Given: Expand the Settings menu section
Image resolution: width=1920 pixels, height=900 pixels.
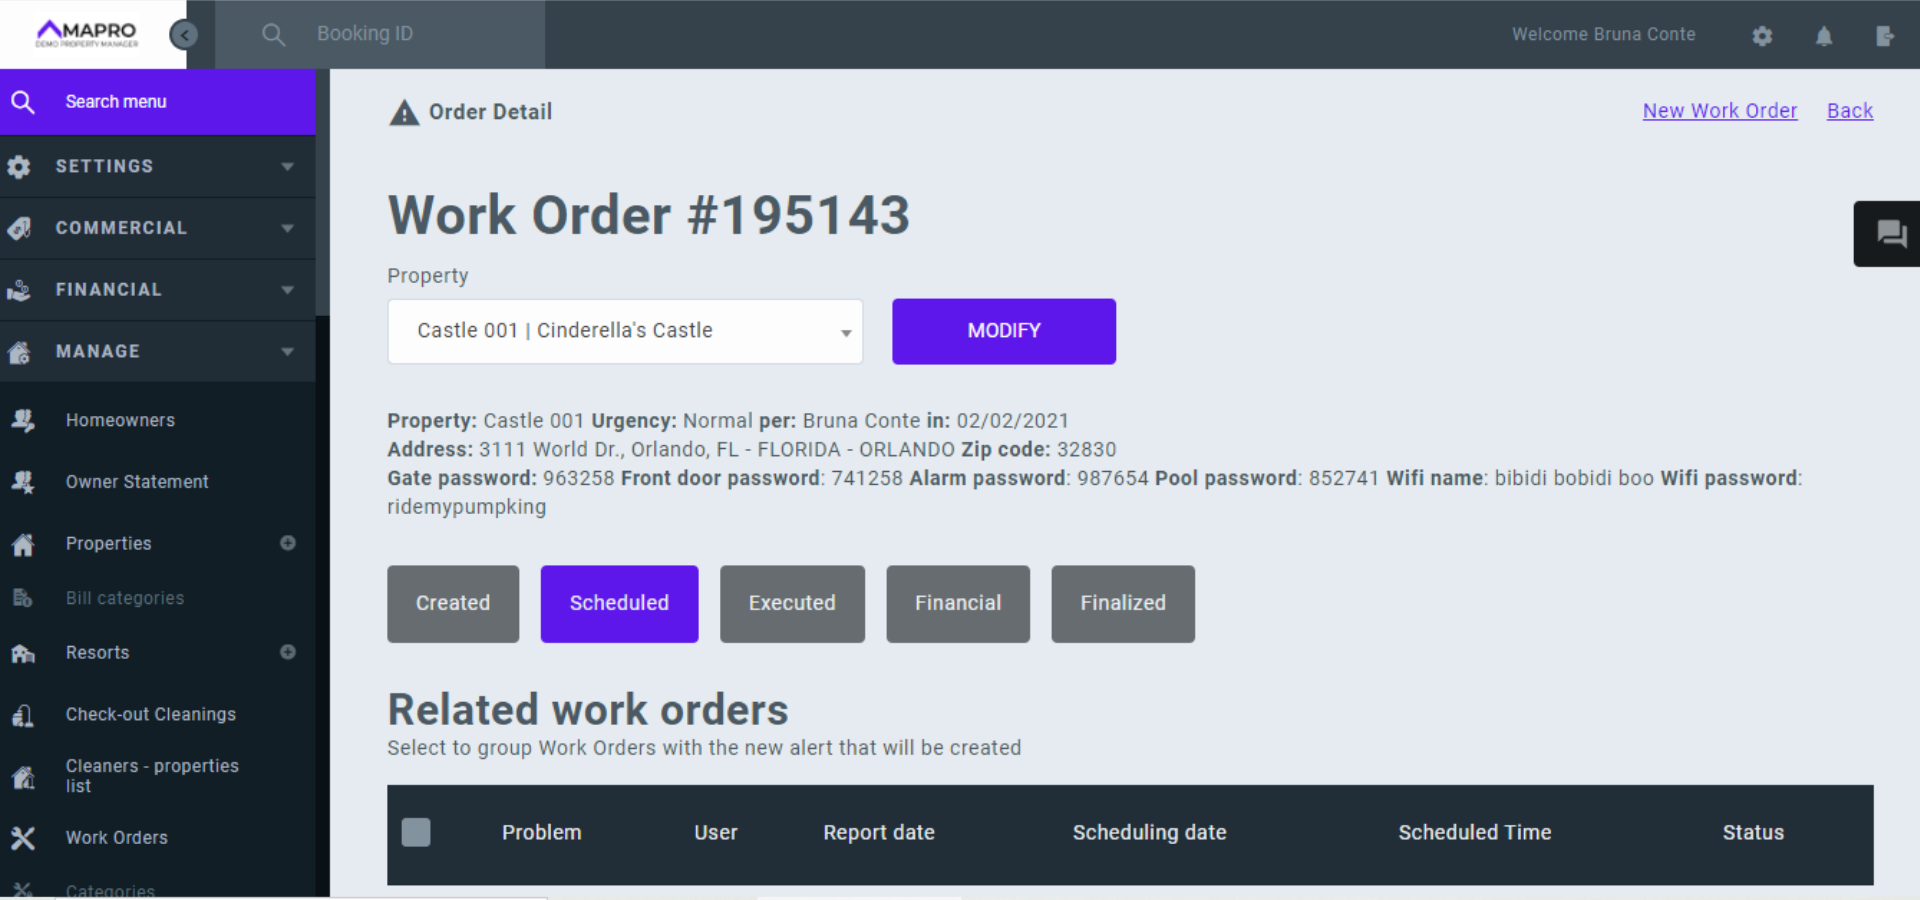Looking at the screenshot, I should coord(158,167).
